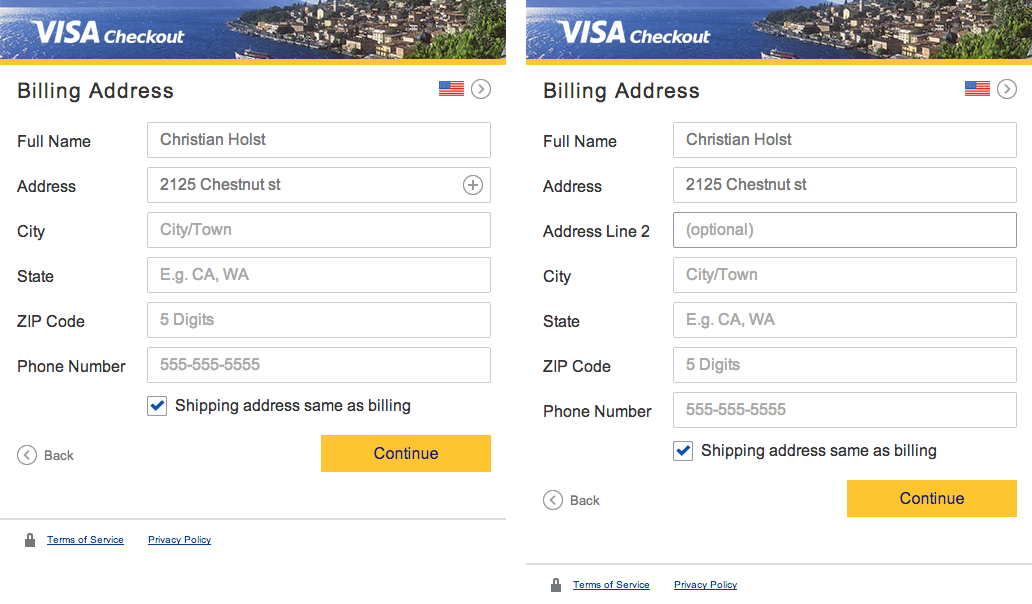1032x604 pixels.
Task: Click the US flag icon in the left form
Action: point(451,89)
